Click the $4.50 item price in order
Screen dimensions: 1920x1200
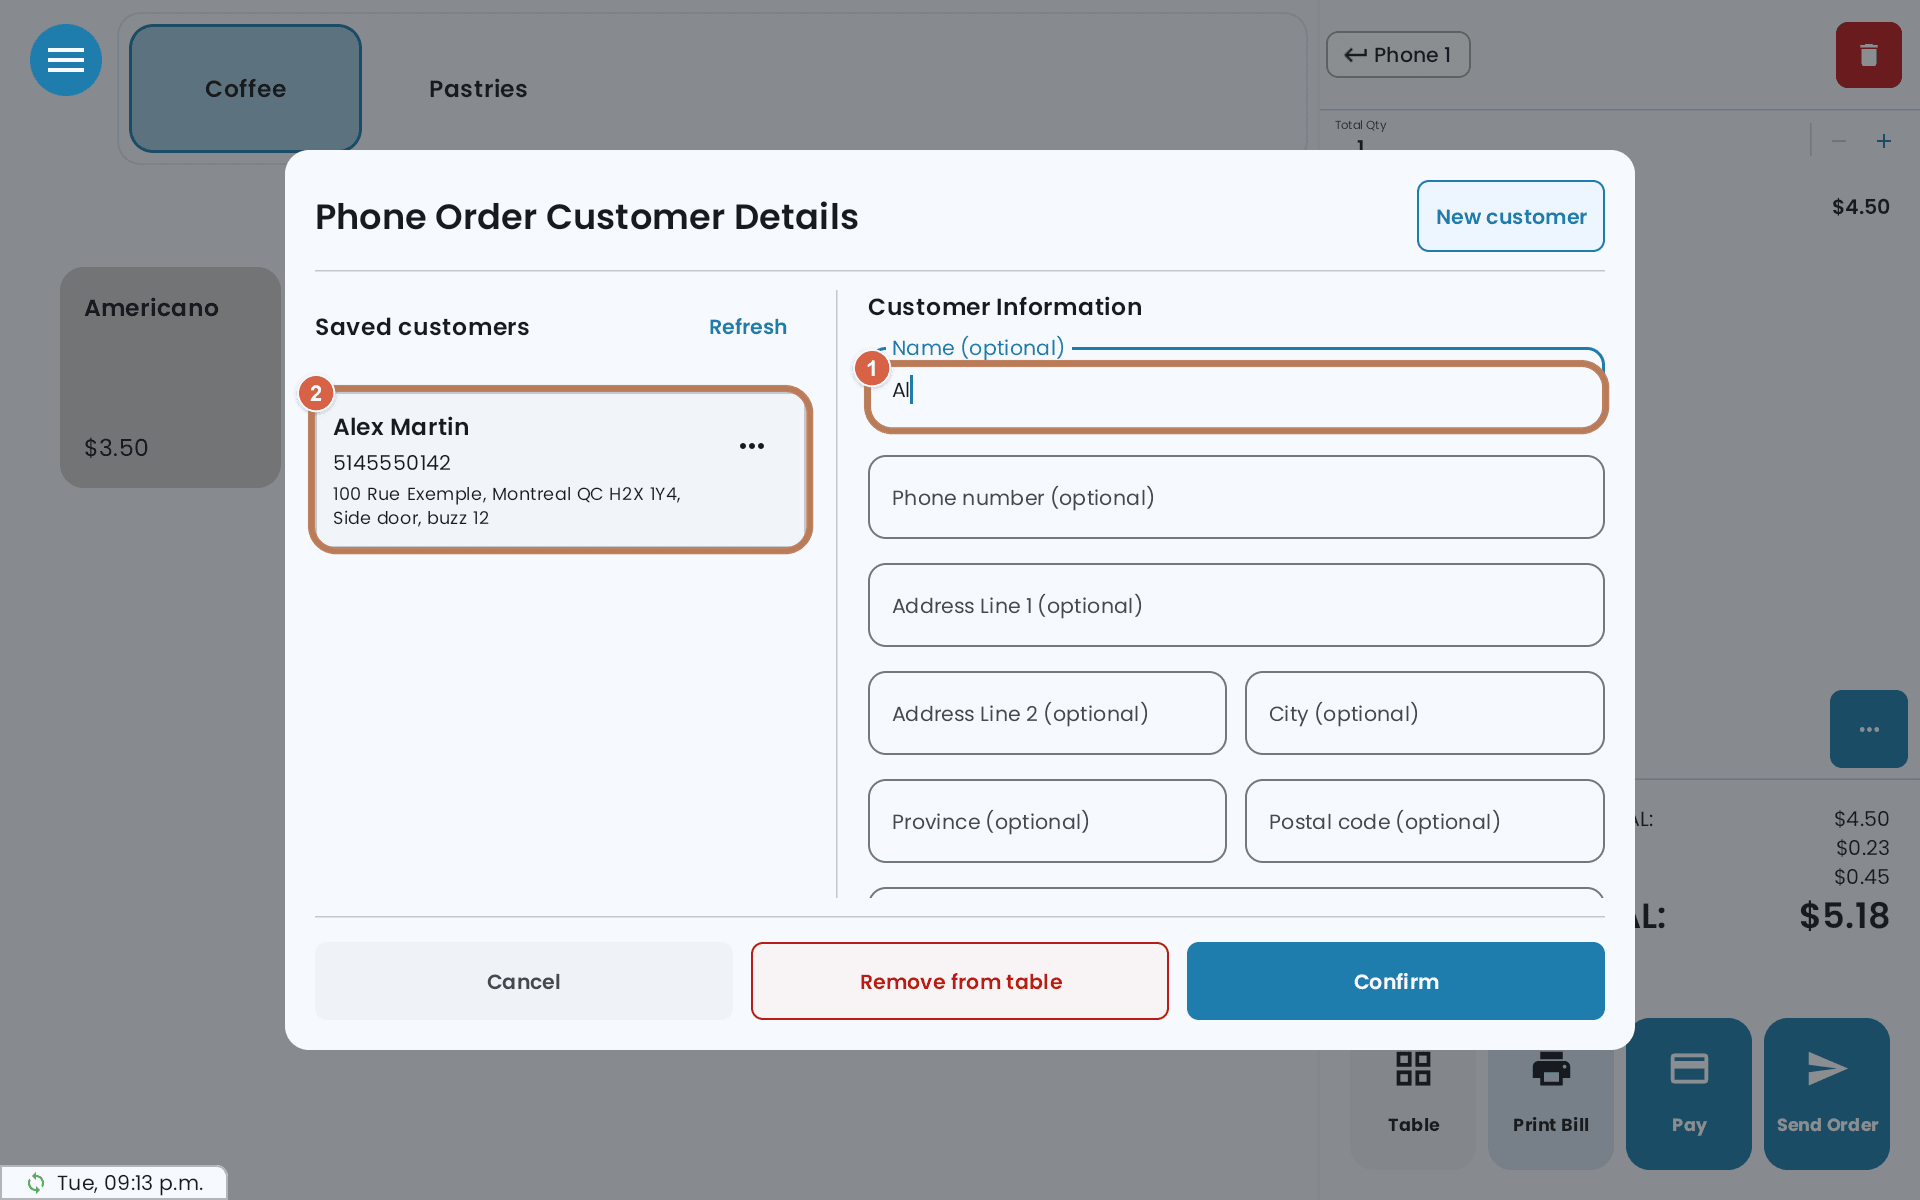tap(1861, 207)
